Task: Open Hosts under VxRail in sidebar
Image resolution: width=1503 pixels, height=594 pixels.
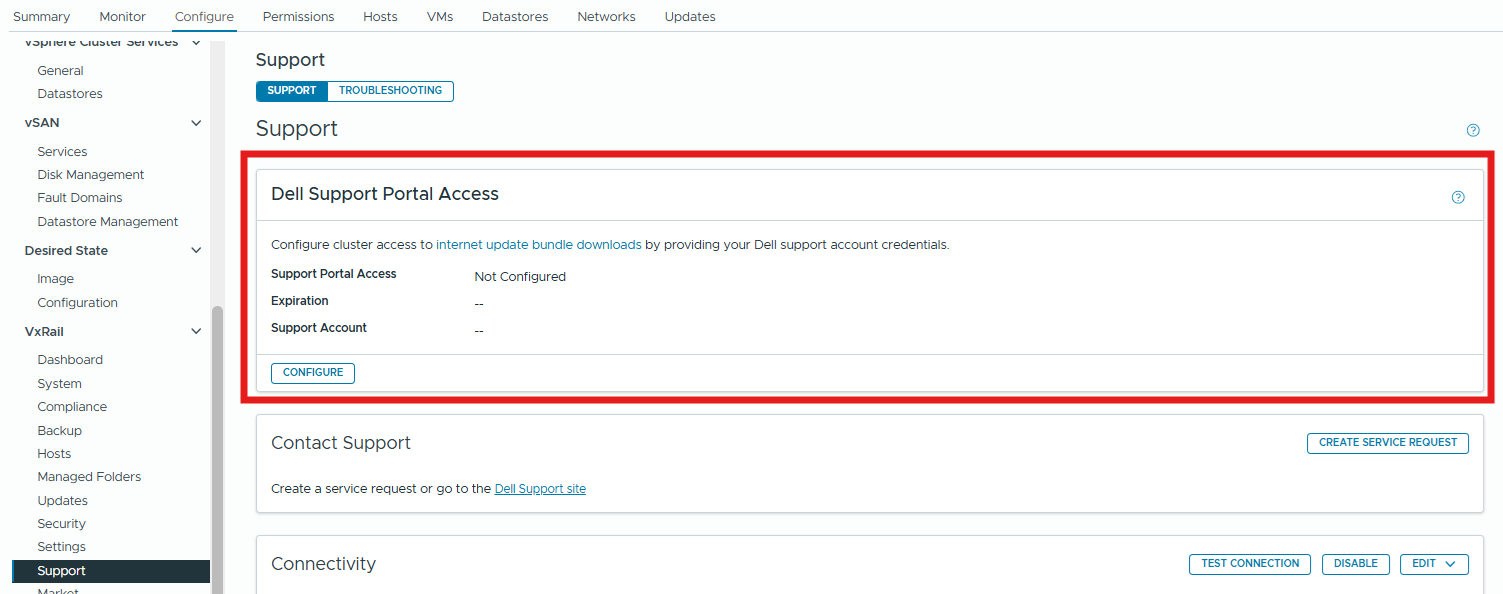Action: (54, 454)
